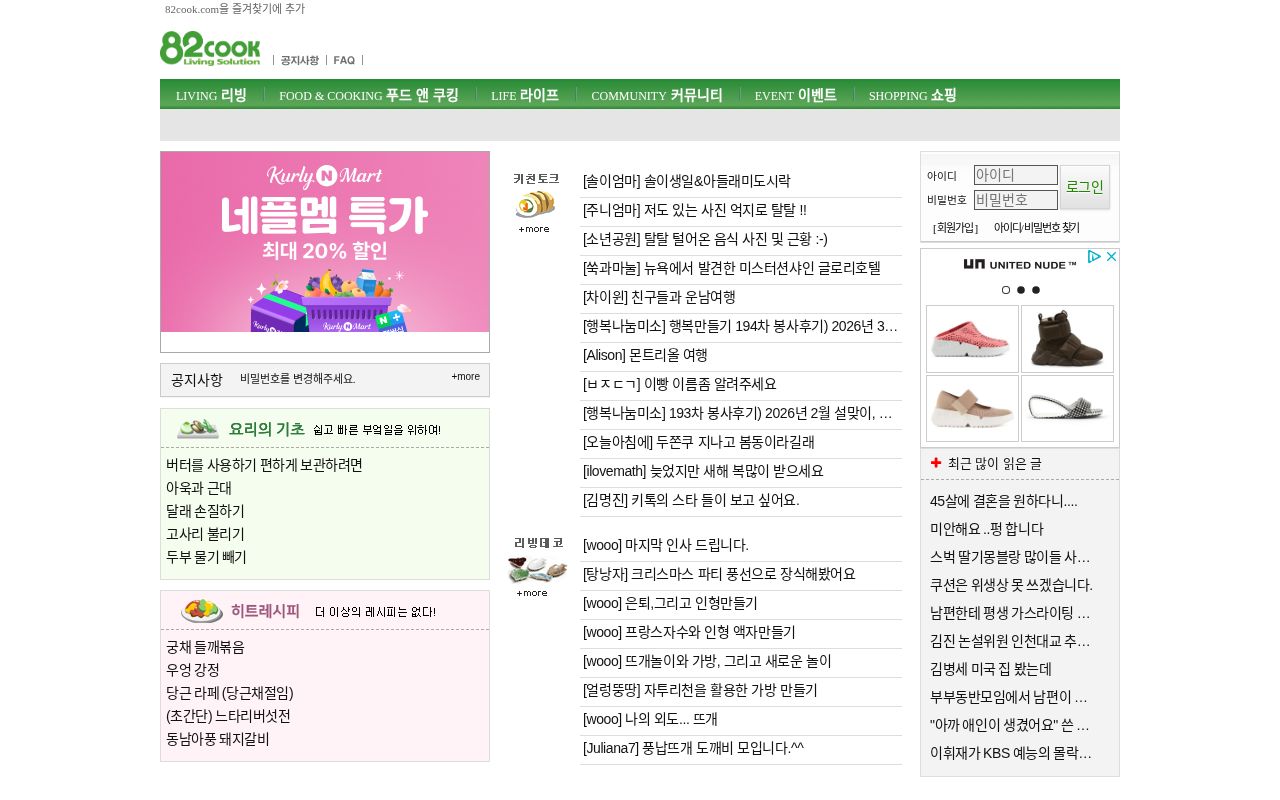Click the red plus icon beside 최근 많이 읽은 글
Viewport: 1280px width, 800px height.
coord(935,462)
